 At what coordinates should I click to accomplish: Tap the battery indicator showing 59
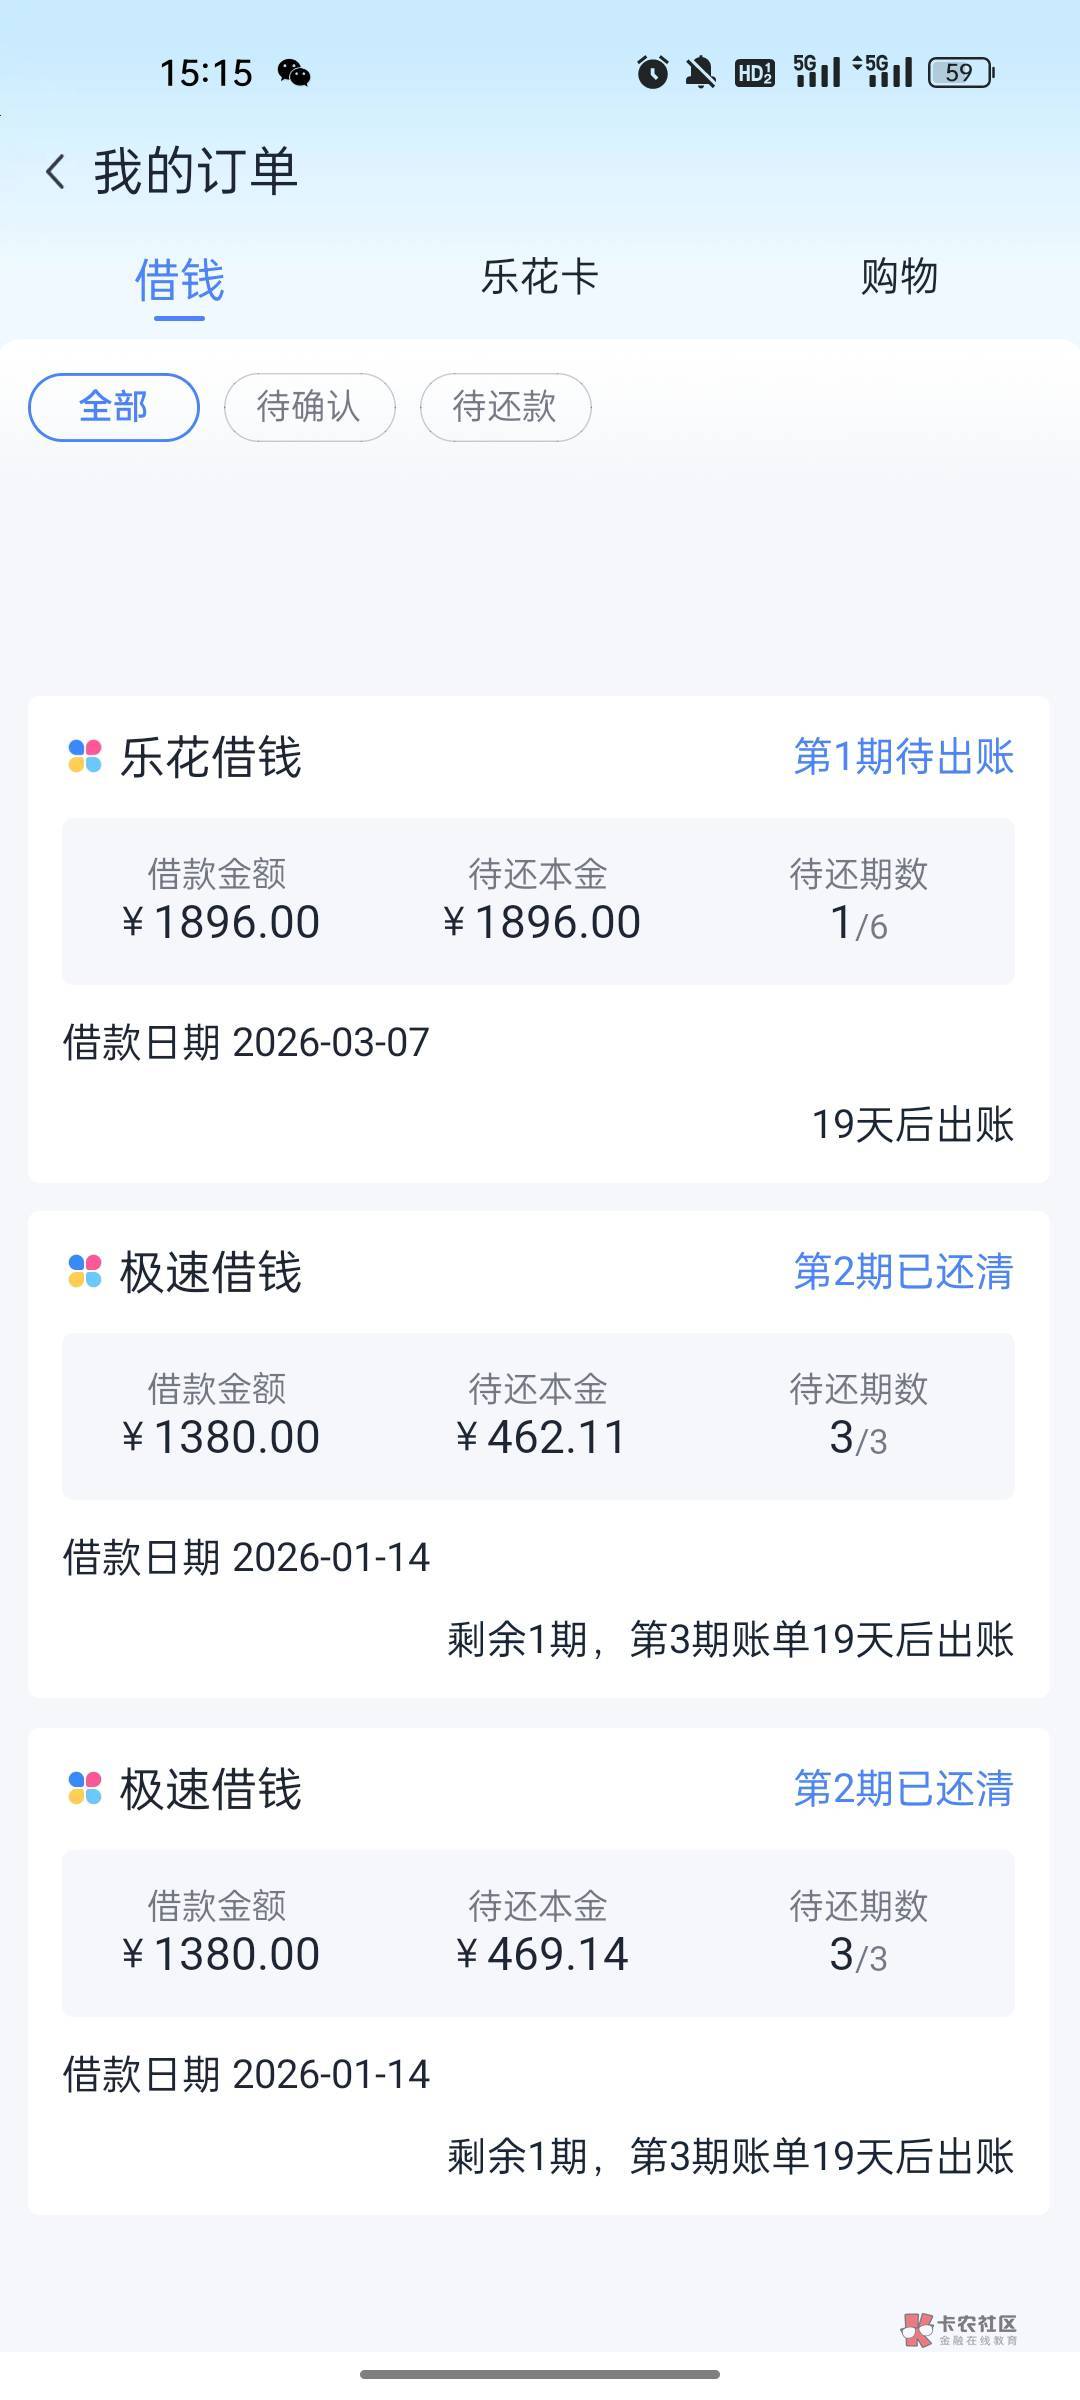click(960, 72)
